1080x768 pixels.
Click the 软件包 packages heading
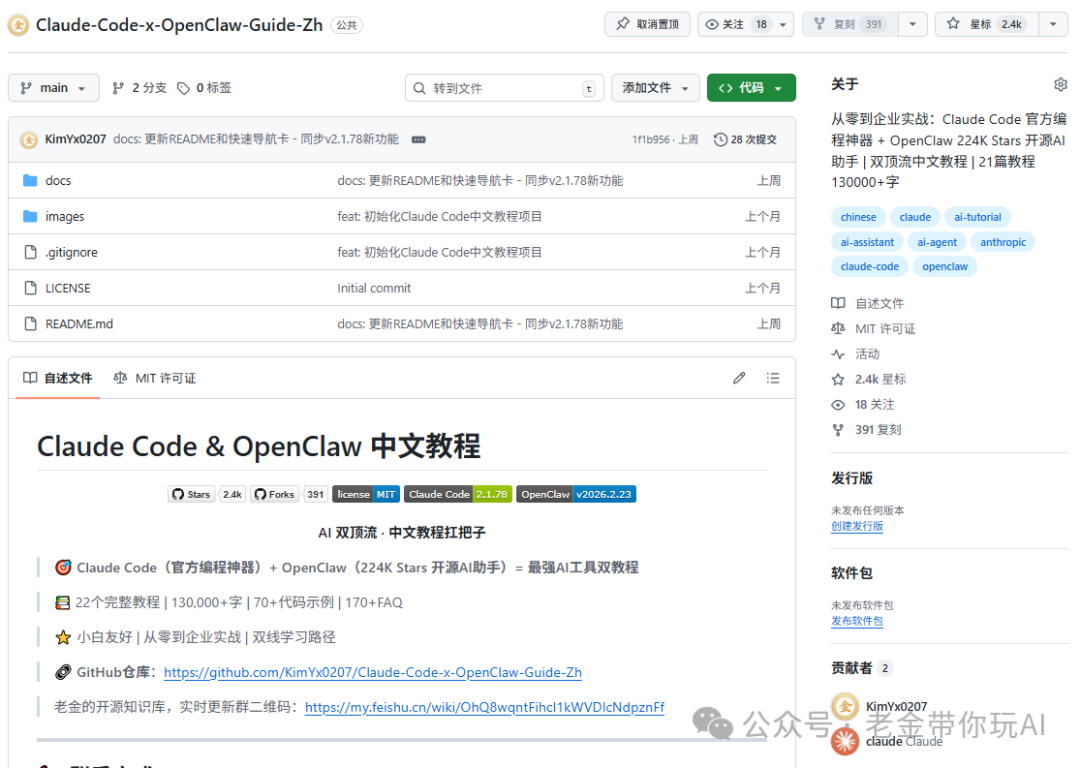point(851,572)
